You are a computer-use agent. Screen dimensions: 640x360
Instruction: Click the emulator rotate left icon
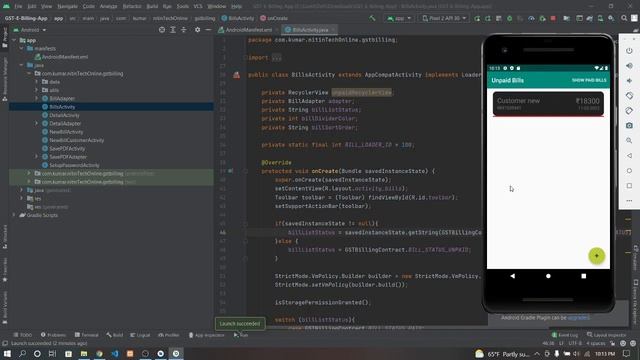pyautogui.click(x=629, y=96)
